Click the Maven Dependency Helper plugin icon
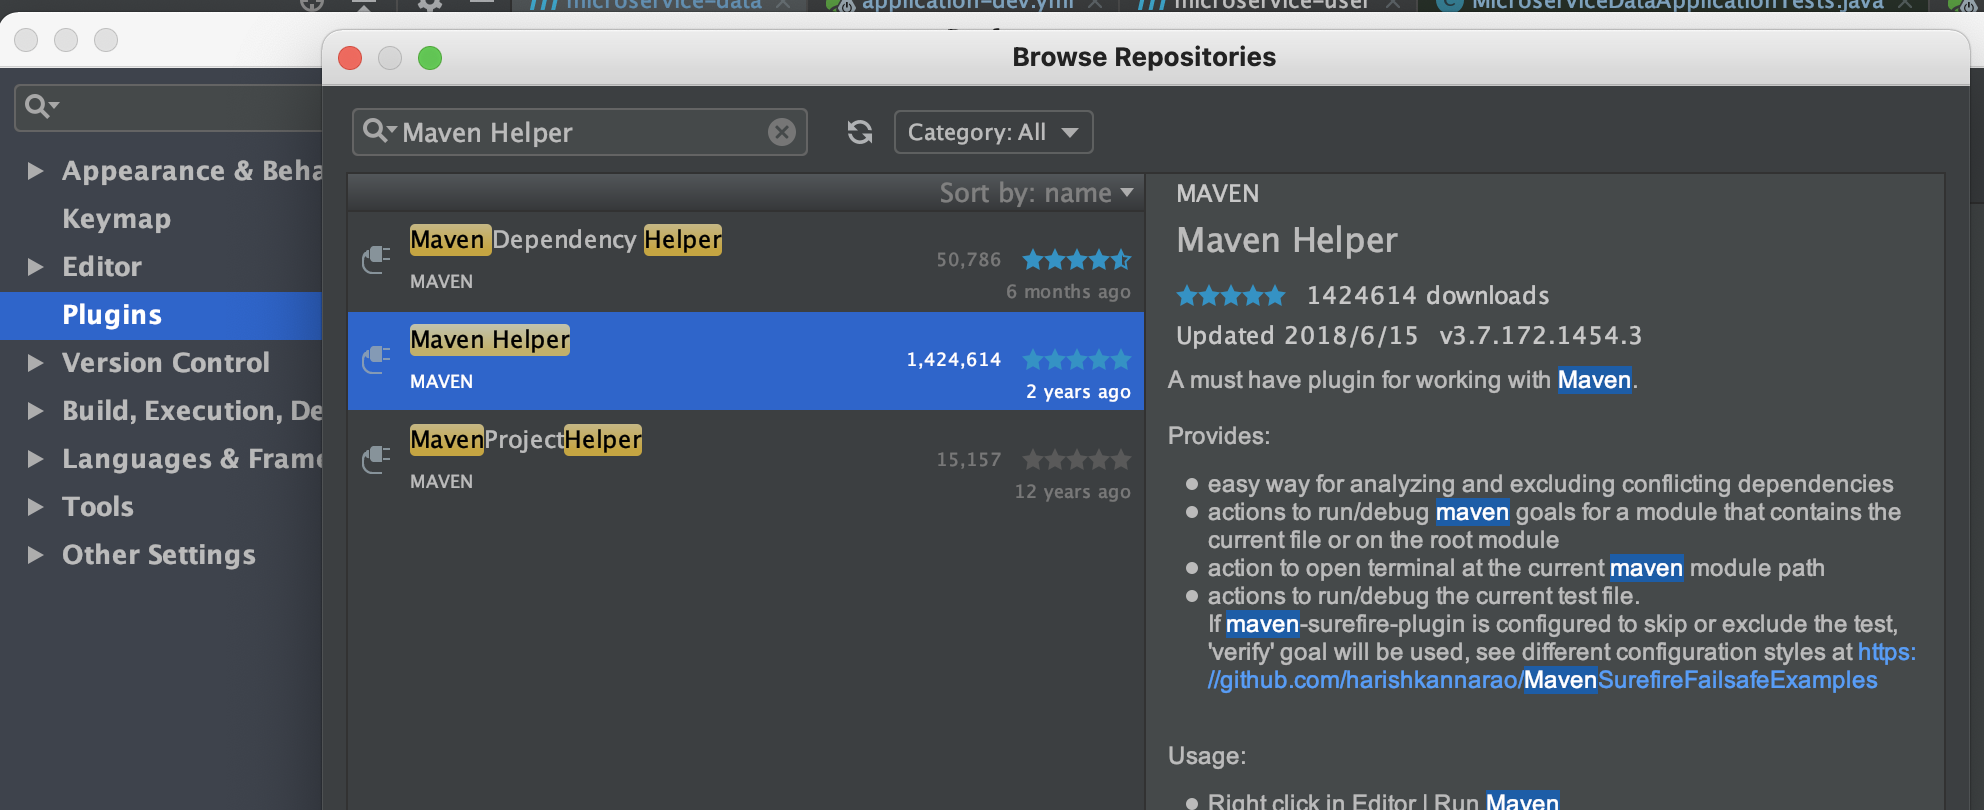The height and width of the screenshot is (810, 1984). point(376,260)
